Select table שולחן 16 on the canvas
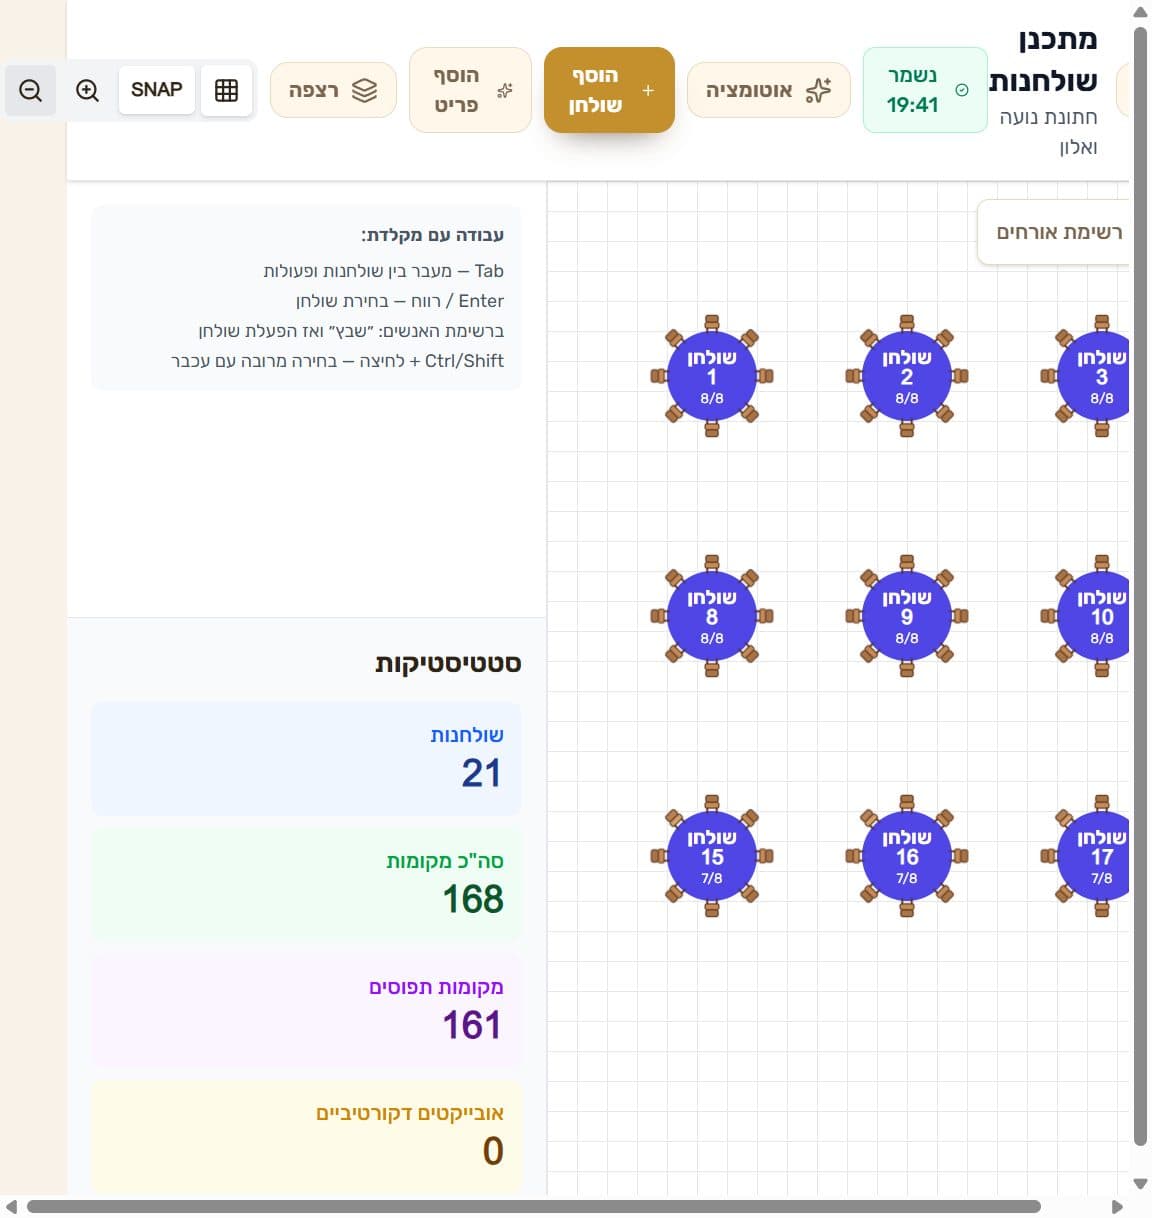This screenshot has height=1218, width=1152. pos(907,856)
